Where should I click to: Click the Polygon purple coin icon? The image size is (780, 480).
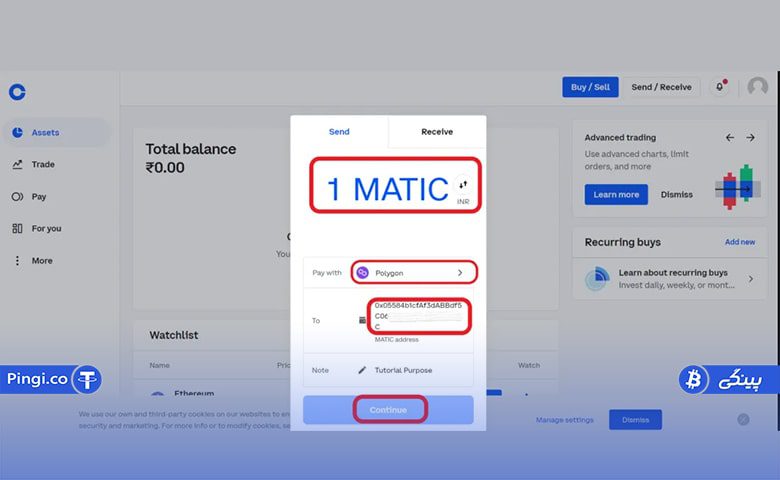click(x=363, y=273)
